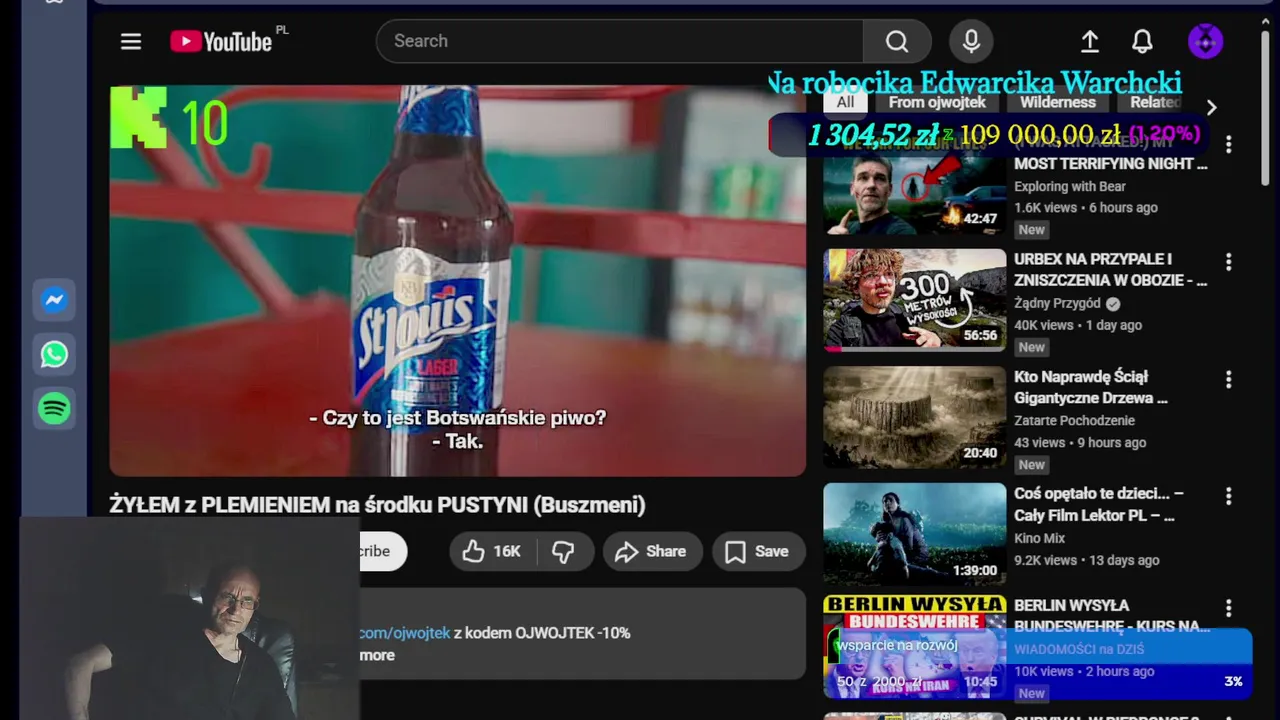1280x720 pixels.
Task: Open Spotify in the sidebar
Action: point(54,408)
